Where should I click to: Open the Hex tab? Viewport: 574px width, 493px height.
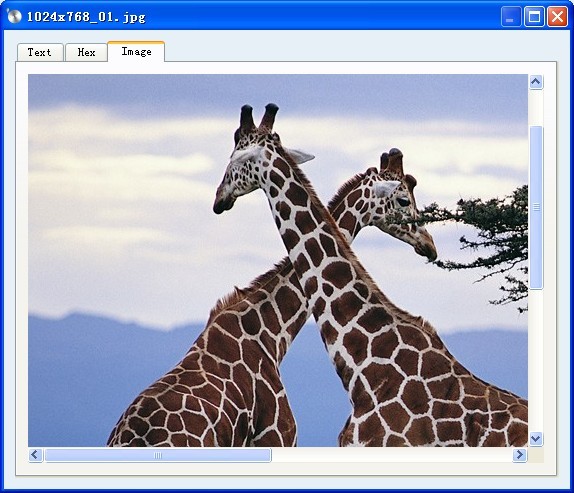coord(86,52)
